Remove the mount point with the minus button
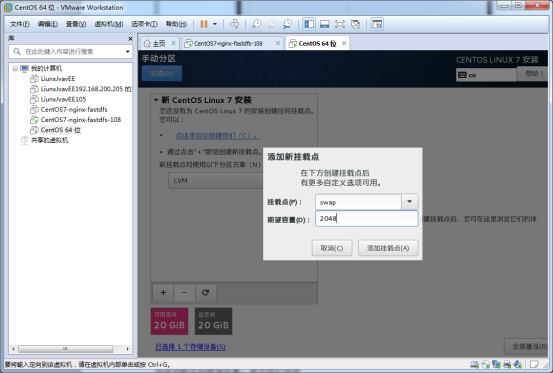 click(x=184, y=293)
